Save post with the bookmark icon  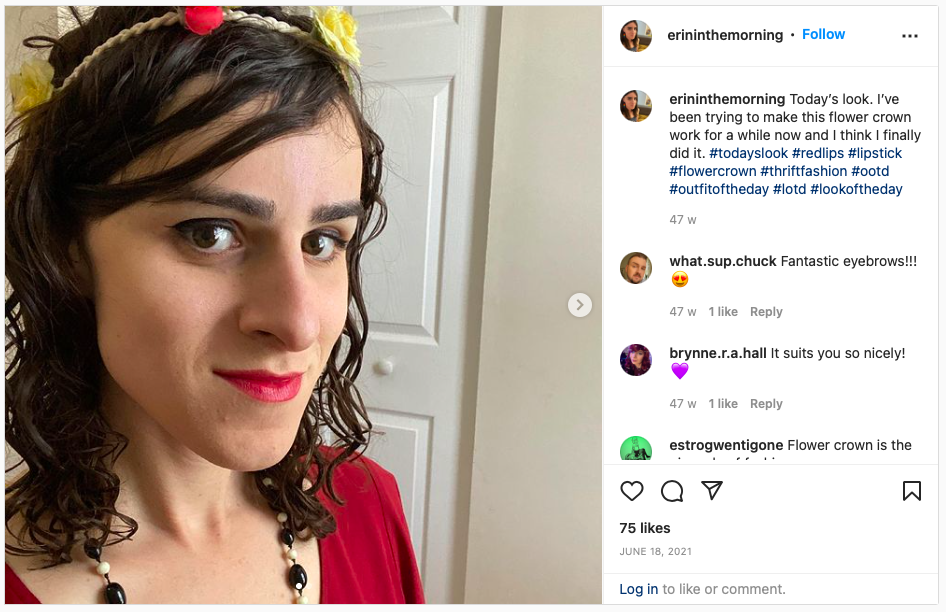click(912, 491)
